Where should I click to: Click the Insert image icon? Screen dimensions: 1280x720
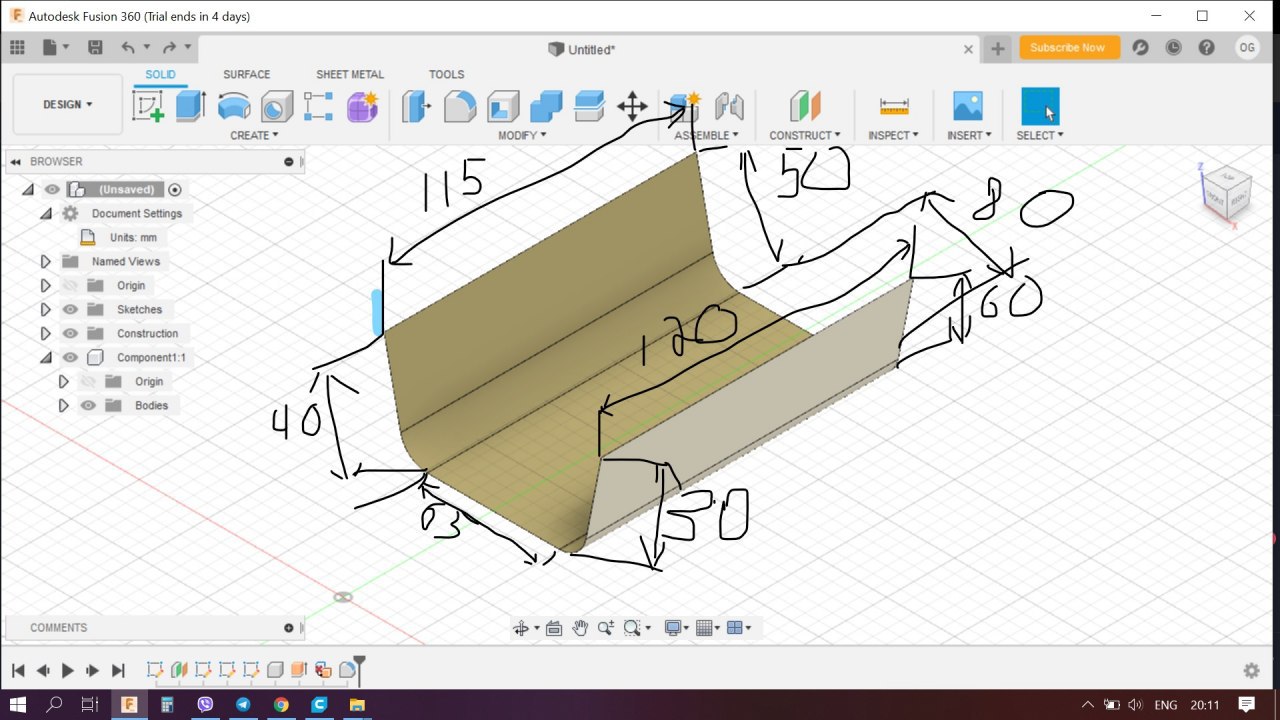coord(968,106)
